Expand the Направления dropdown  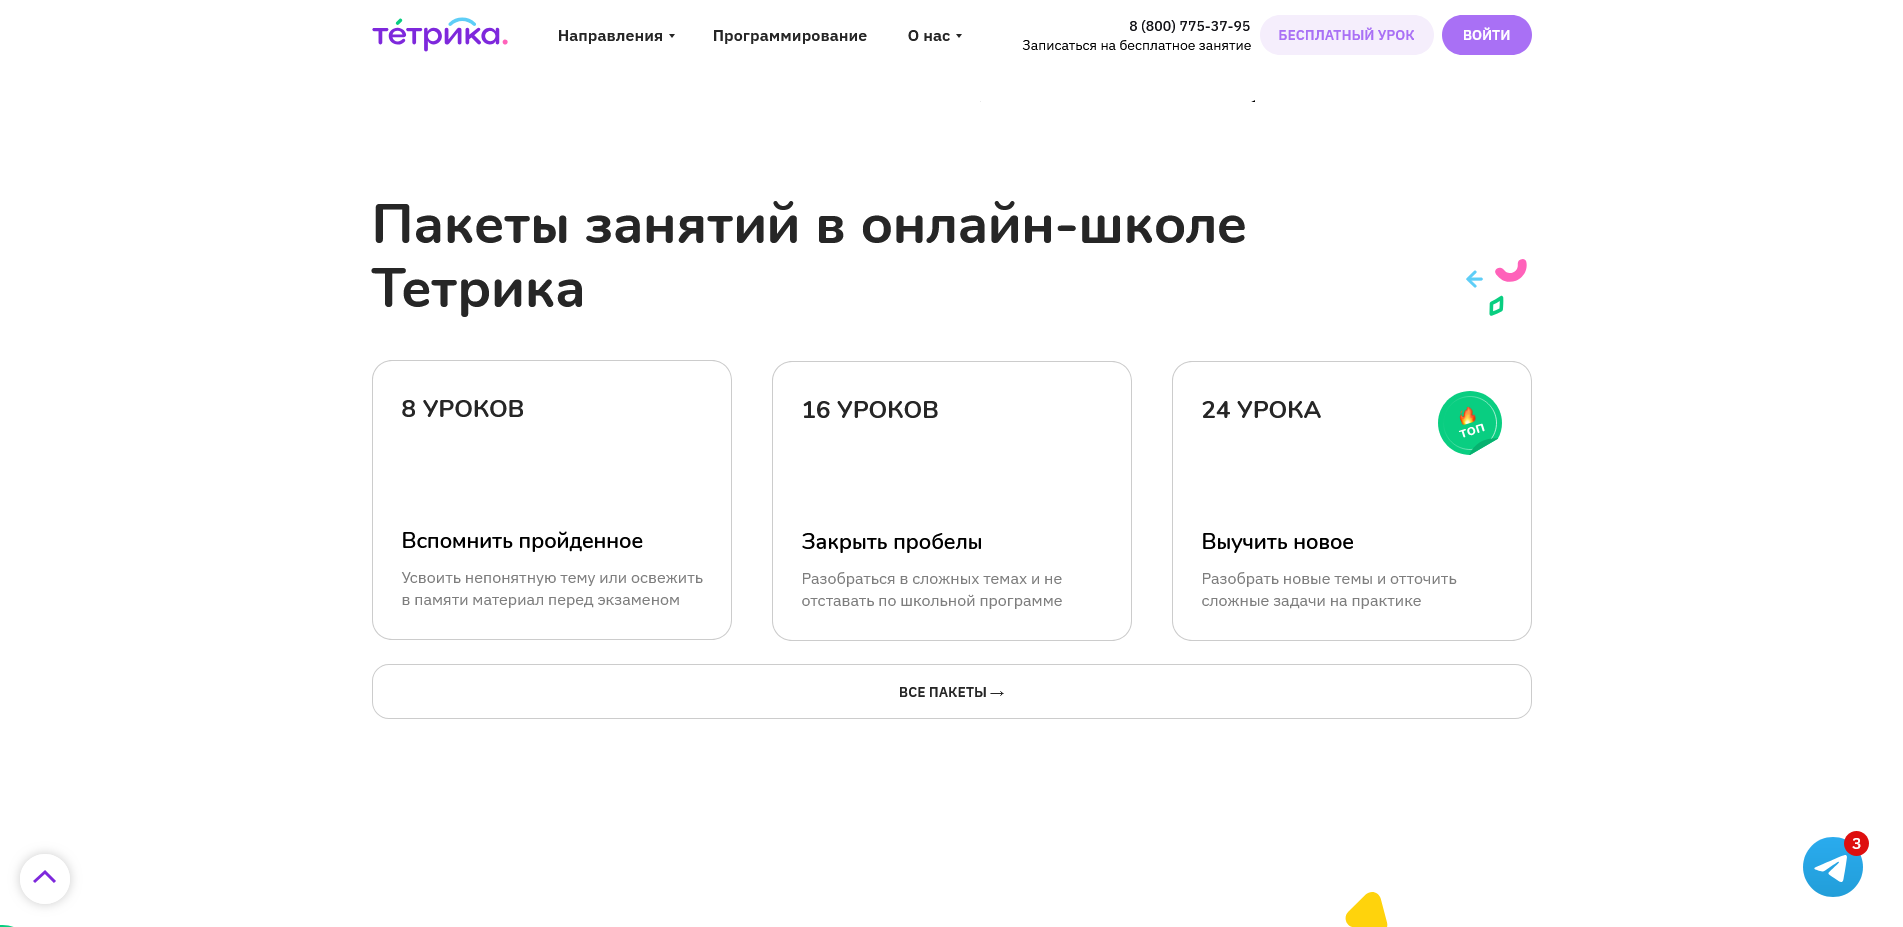[x=610, y=35]
